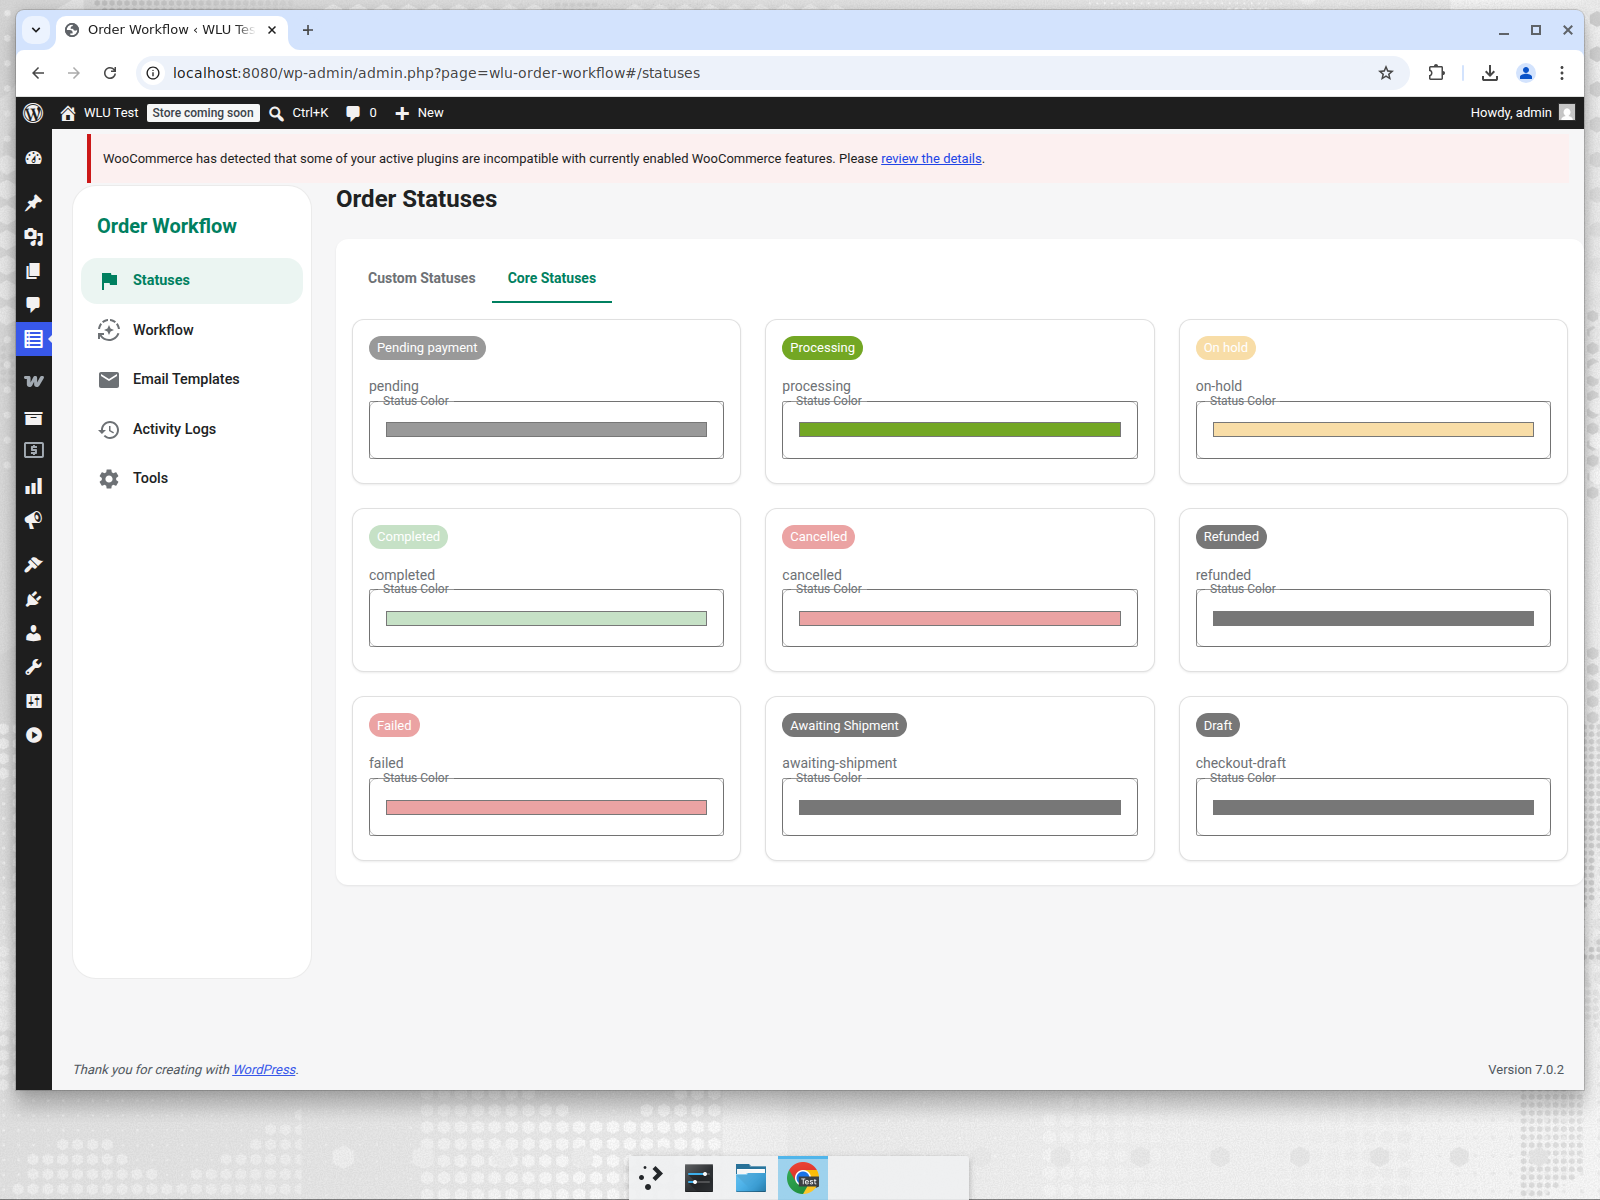Open the Chrome profile avatar icon
The width and height of the screenshot is (1600, 1200).
(1526, 73)
